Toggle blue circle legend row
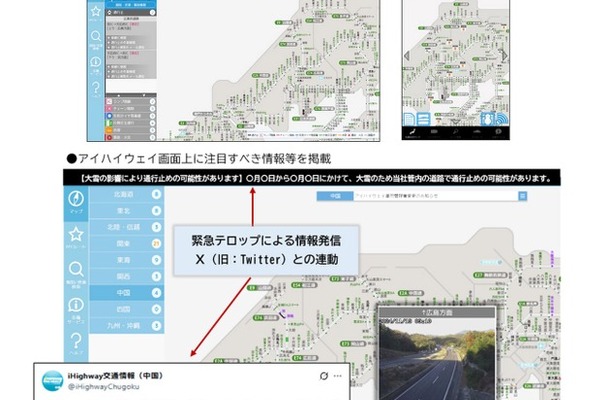Image resolution: width=610 pixels, height=400 pixels. [x=131, y=116]
